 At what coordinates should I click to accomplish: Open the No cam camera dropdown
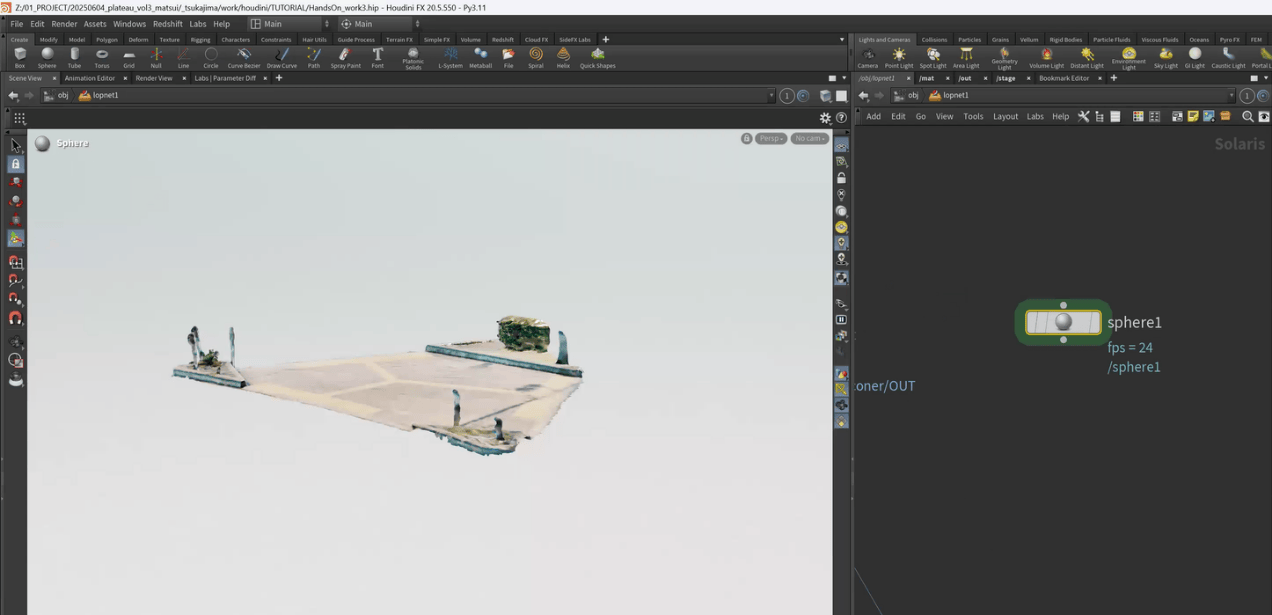(x=809, y=139)
